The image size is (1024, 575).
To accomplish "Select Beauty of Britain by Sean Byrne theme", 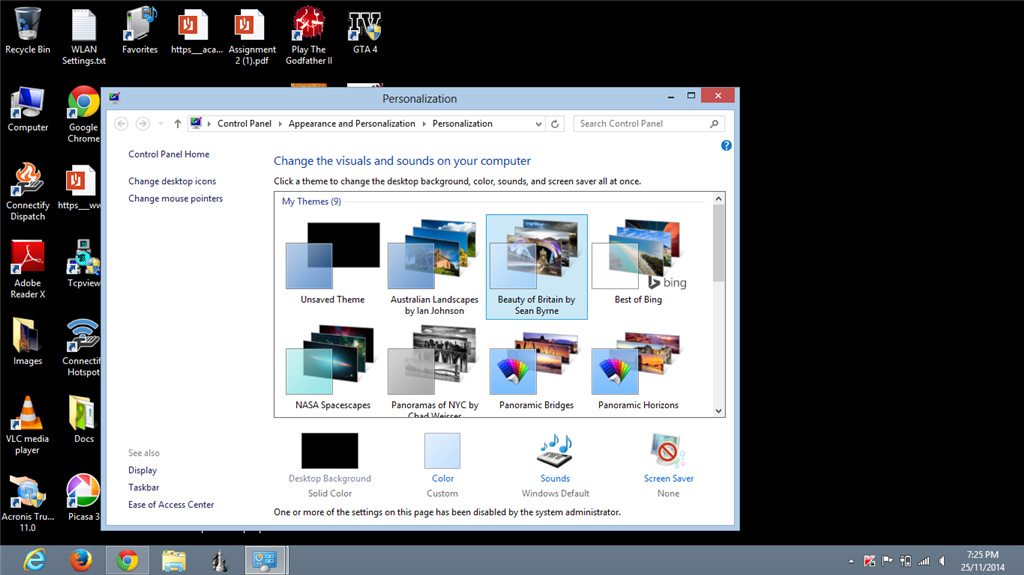I will point(537,267).
